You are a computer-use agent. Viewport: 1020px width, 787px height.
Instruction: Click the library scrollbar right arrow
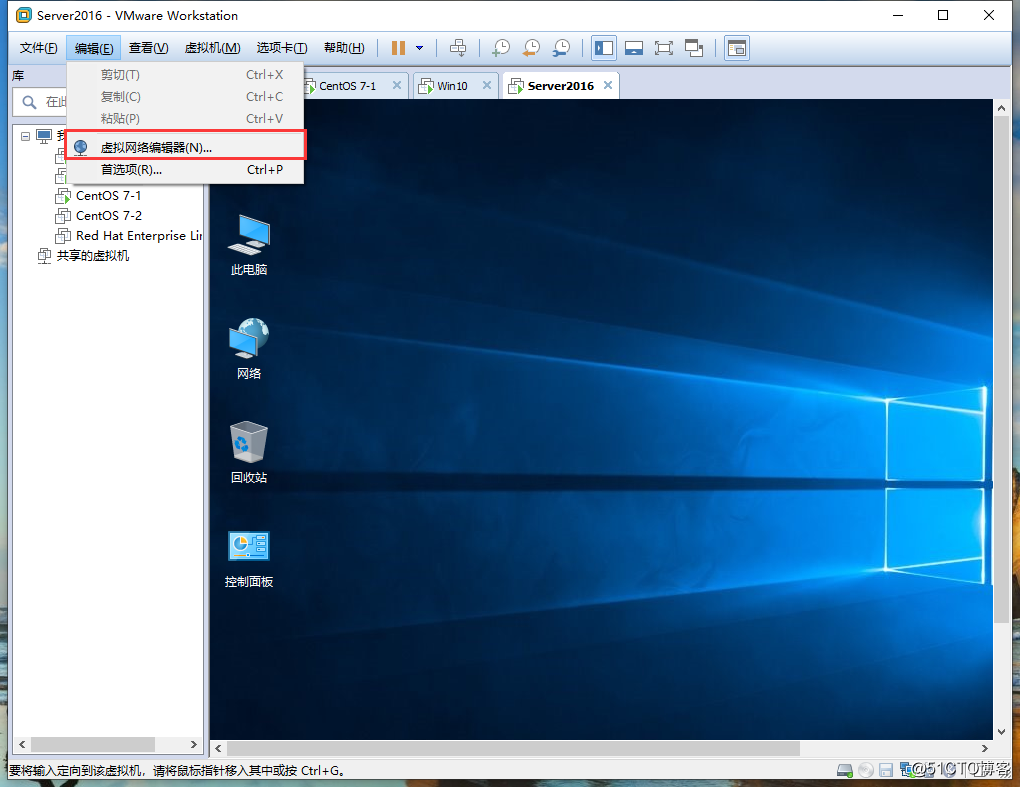point(193,745)
